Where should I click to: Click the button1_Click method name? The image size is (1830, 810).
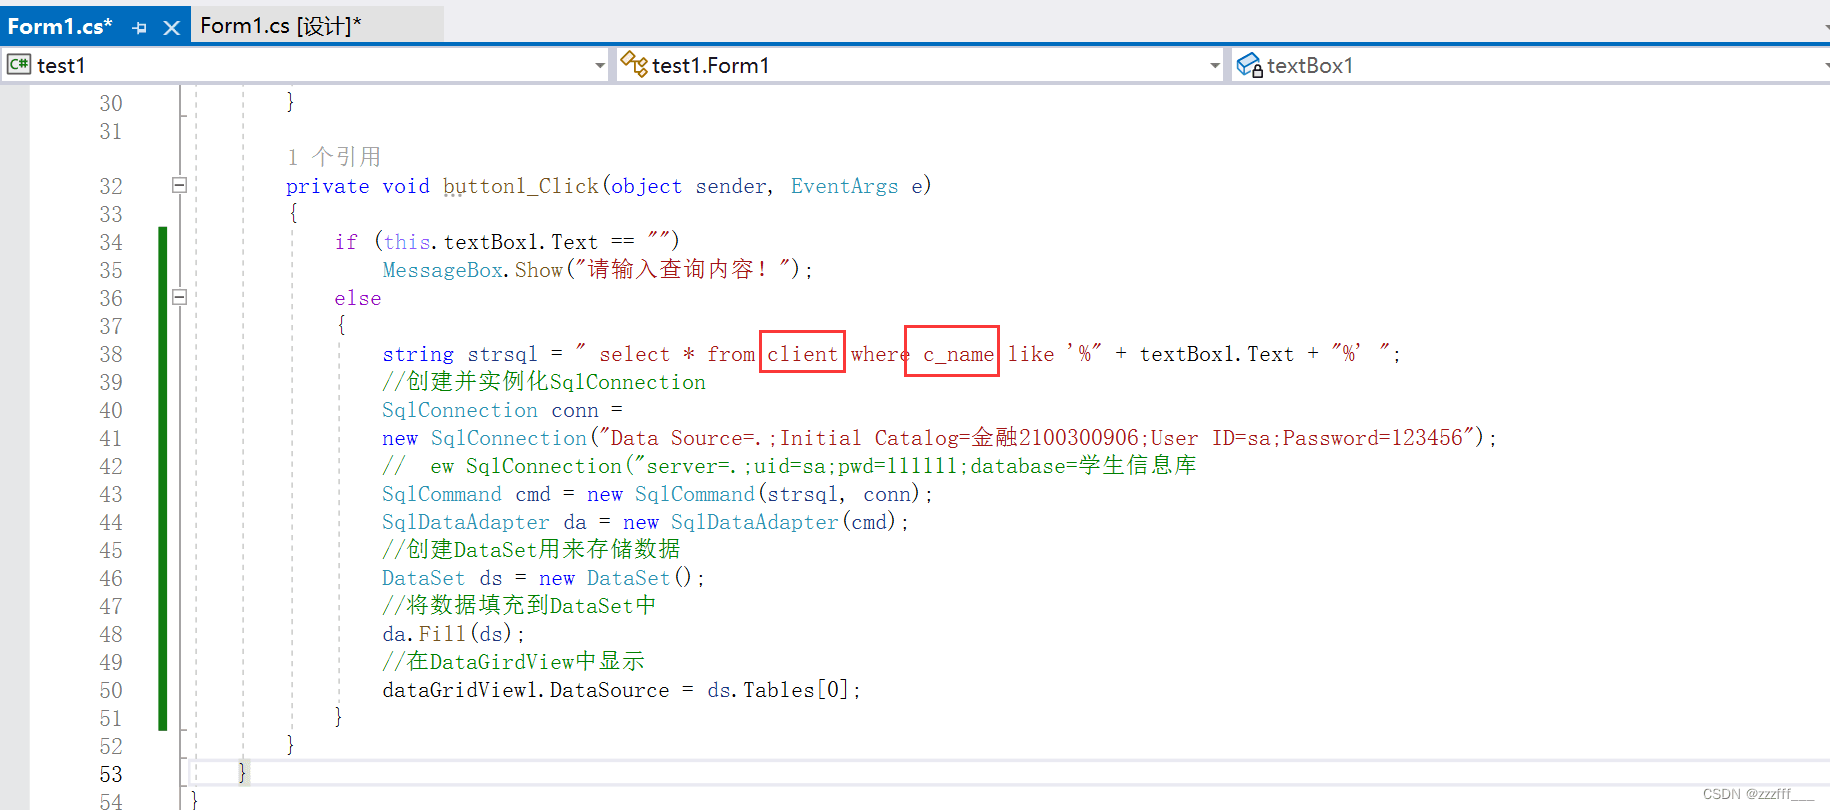pyautogui.click(x=521, y=186)
